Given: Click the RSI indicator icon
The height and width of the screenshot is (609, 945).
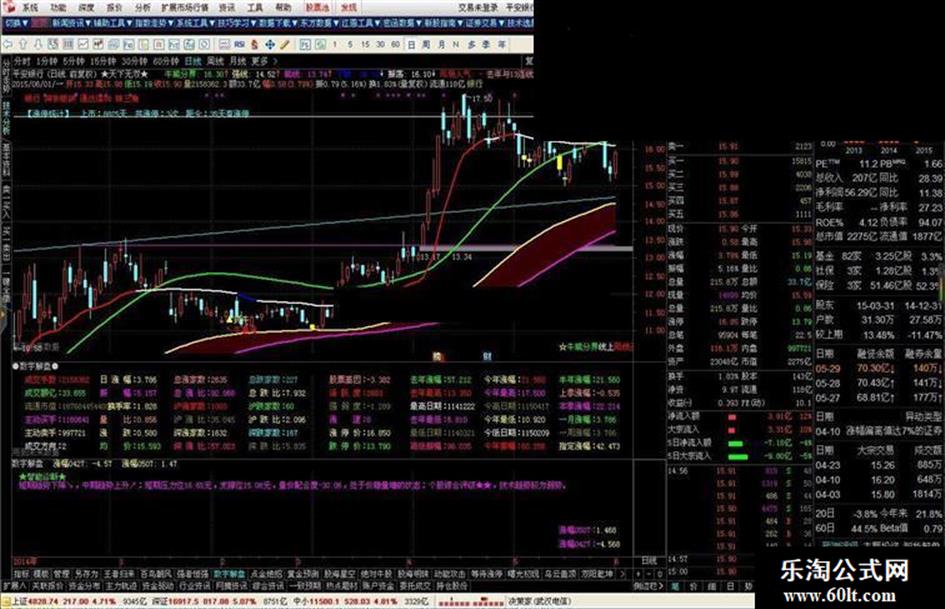Looking at the screenshot, I should [239, 45].
